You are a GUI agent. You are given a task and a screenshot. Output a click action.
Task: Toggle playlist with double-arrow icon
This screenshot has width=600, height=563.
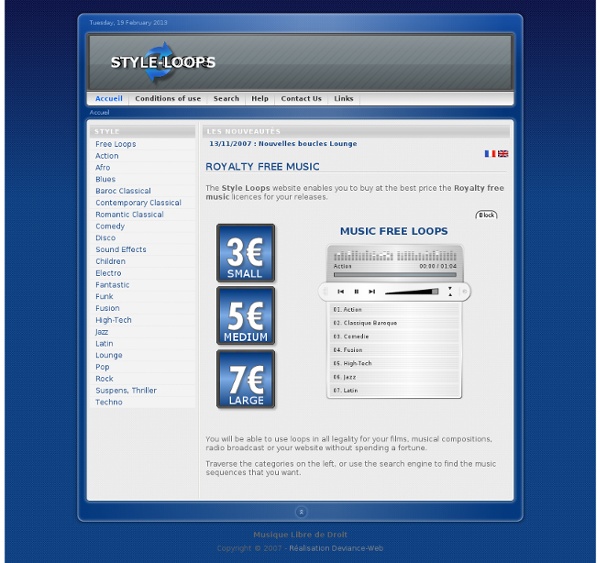point(450,291)
